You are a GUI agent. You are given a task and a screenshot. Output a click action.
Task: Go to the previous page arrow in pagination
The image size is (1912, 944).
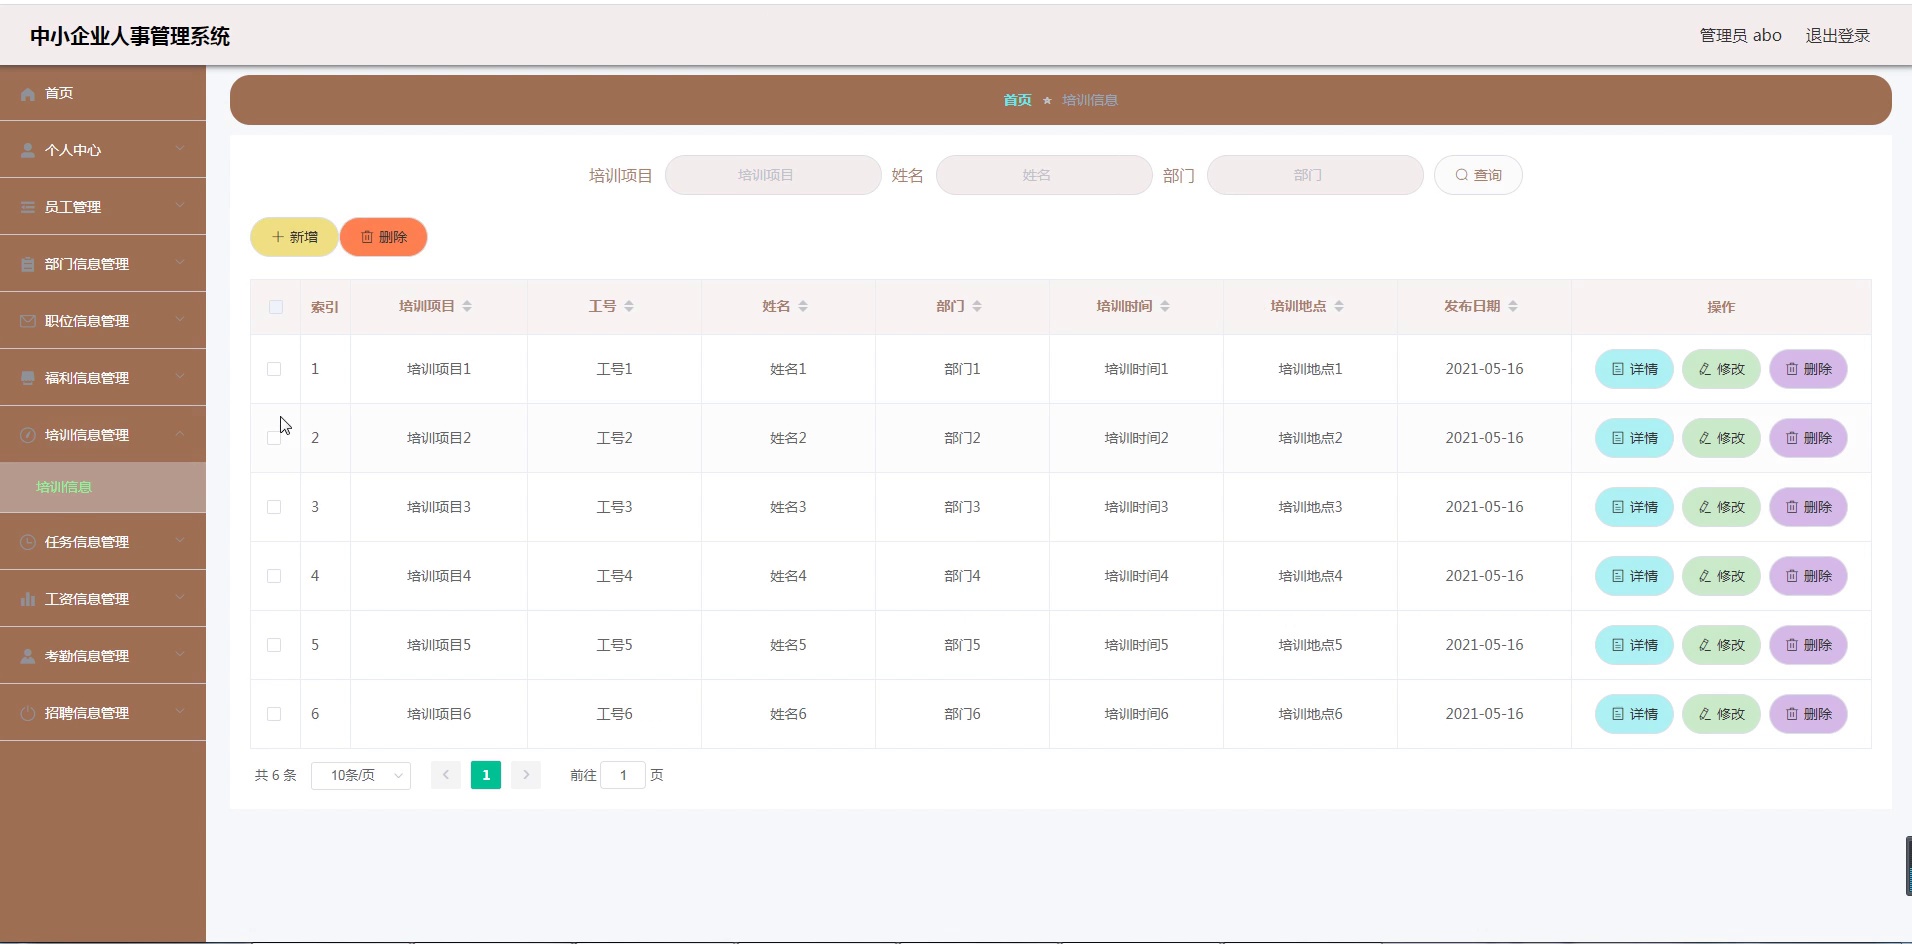click(446, 775)
